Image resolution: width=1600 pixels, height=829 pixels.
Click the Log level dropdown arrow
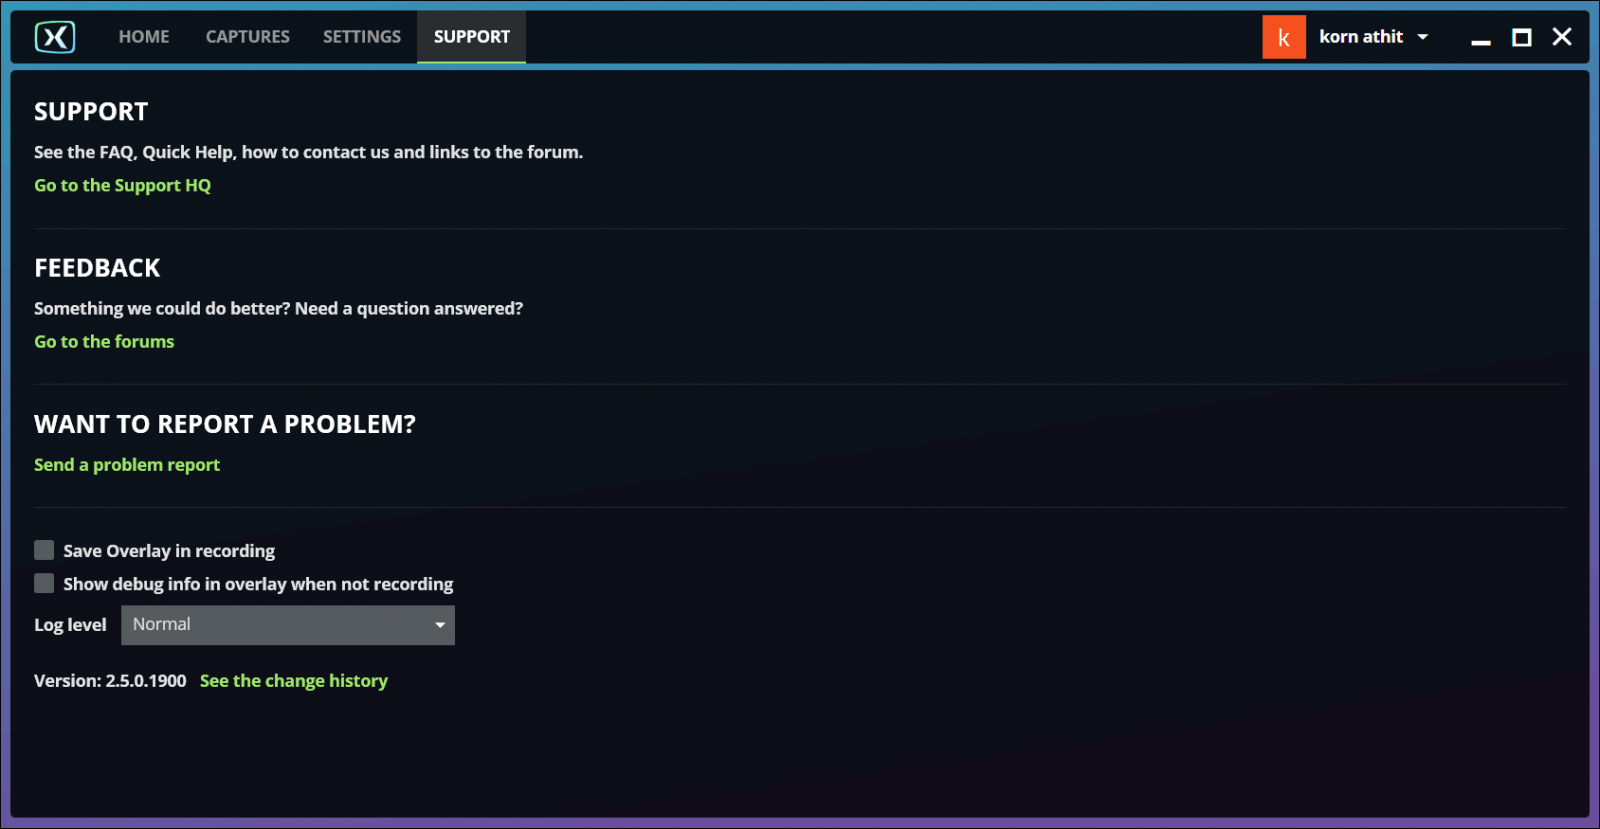(439, 625)
